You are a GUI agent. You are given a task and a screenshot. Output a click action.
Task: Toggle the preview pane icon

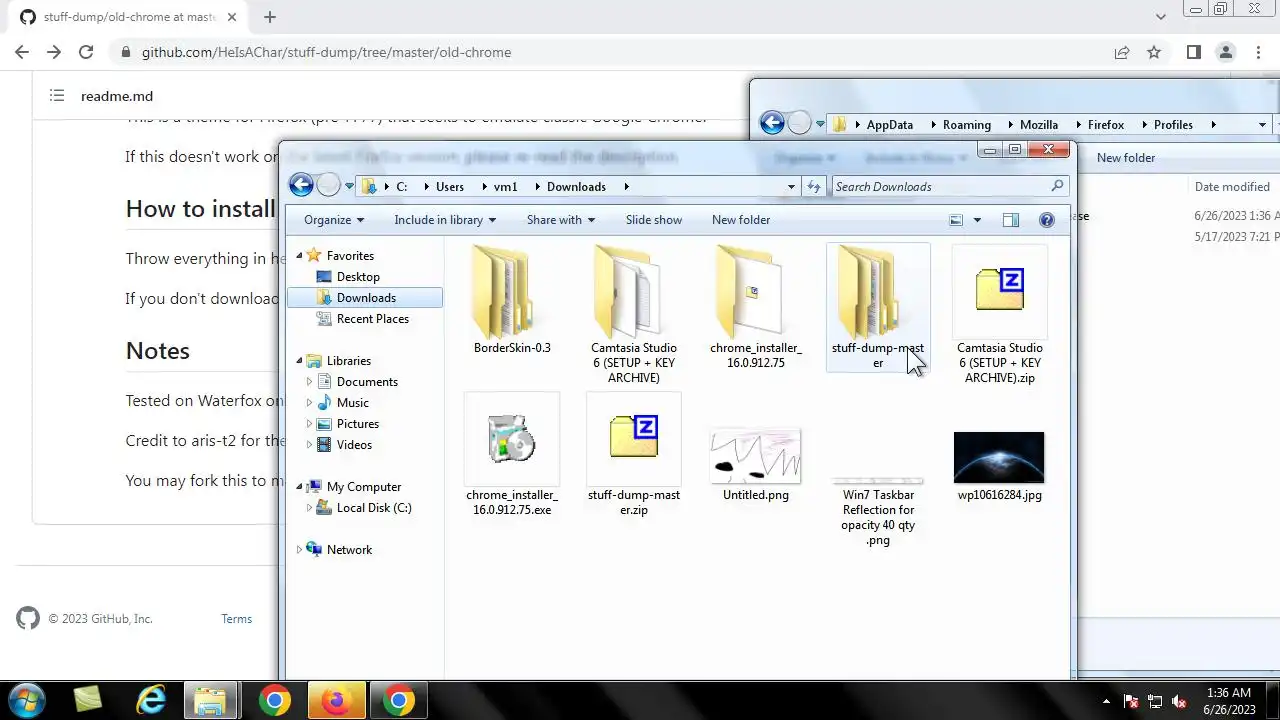pos(1010,220)
